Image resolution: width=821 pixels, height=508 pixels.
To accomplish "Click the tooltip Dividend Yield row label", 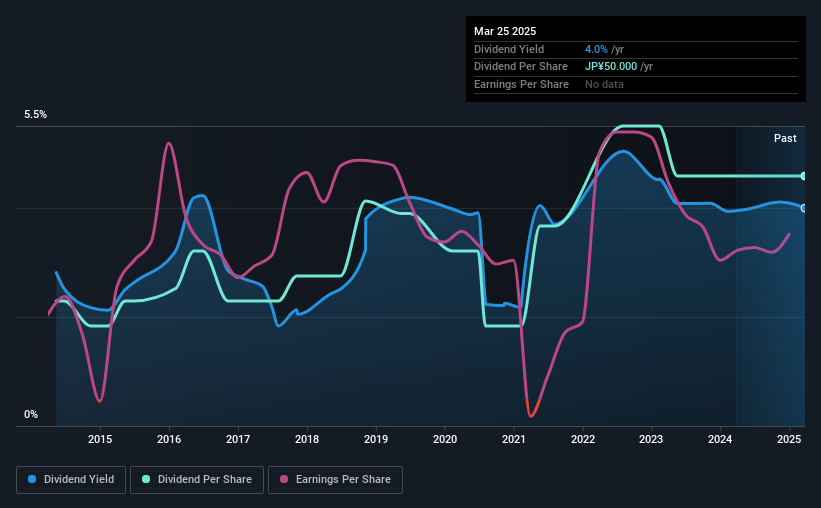I will click(x=509, y=49).
